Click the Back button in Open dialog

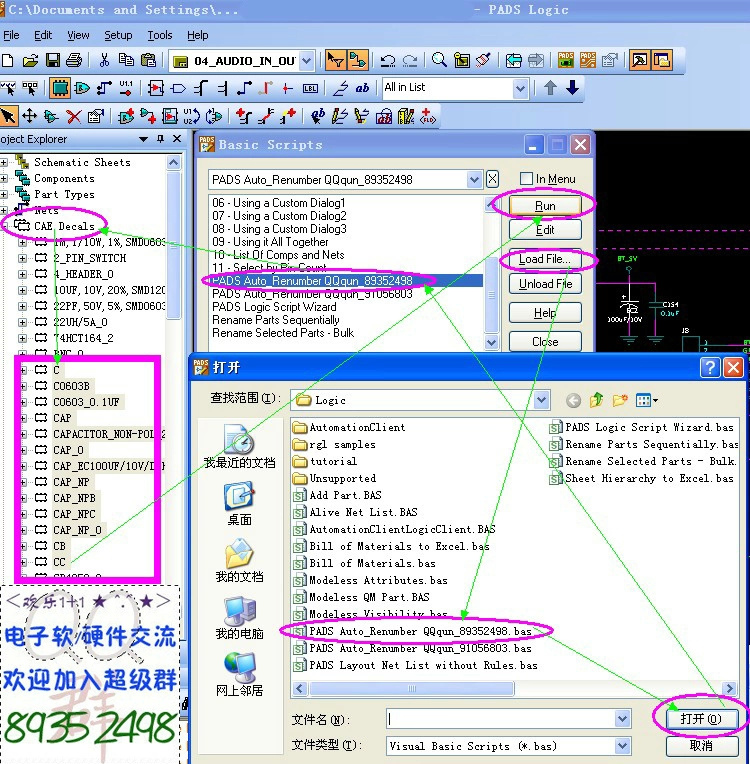(574, 401)
